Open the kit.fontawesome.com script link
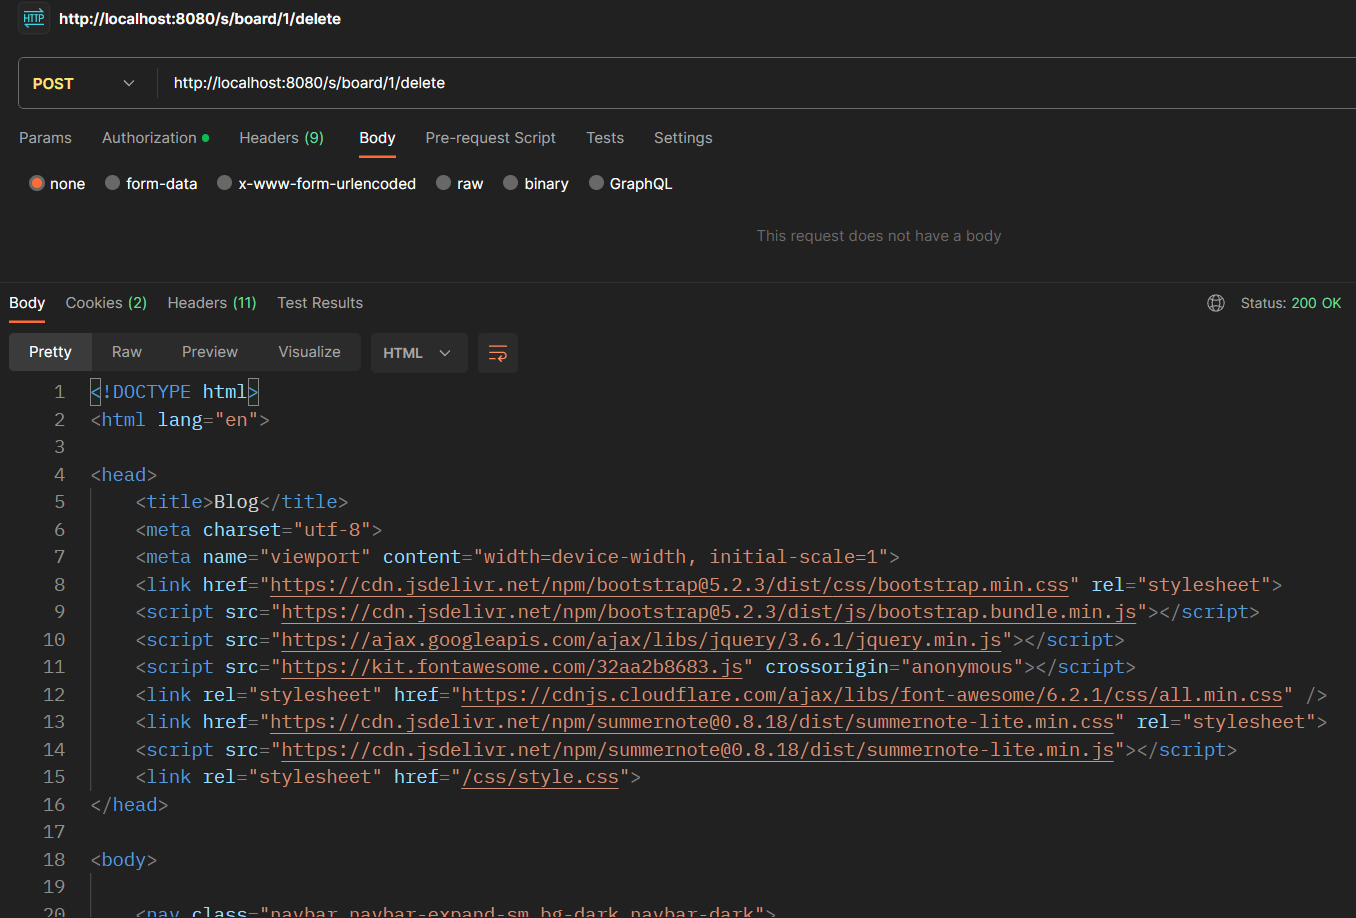The width and height of the screenshot is (1356, 918). (x=512, y=667)
